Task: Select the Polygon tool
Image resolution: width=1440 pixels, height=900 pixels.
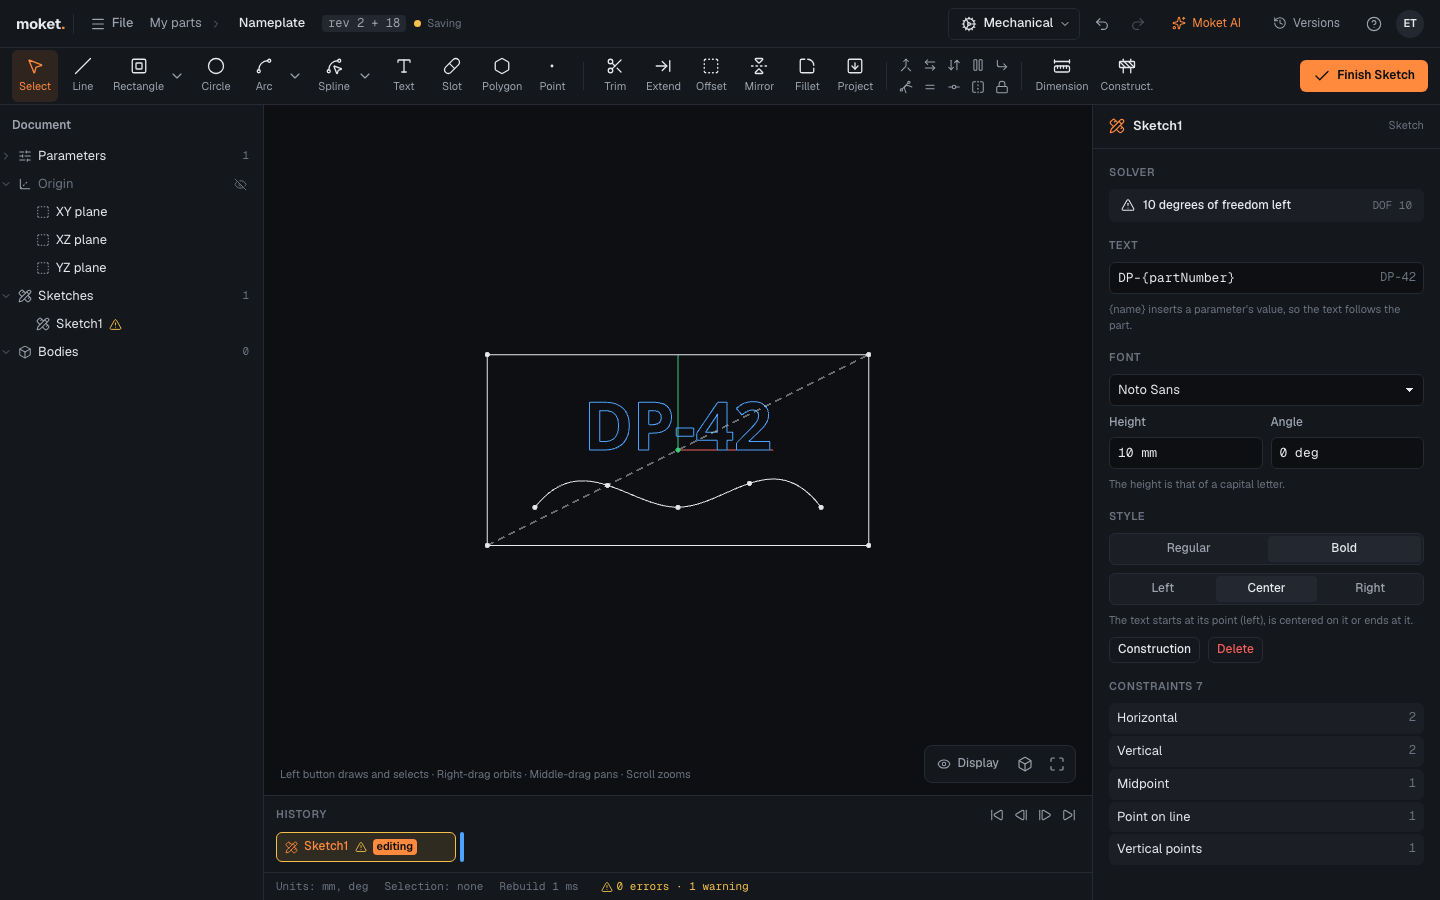Action: click(x=502, y=75)
